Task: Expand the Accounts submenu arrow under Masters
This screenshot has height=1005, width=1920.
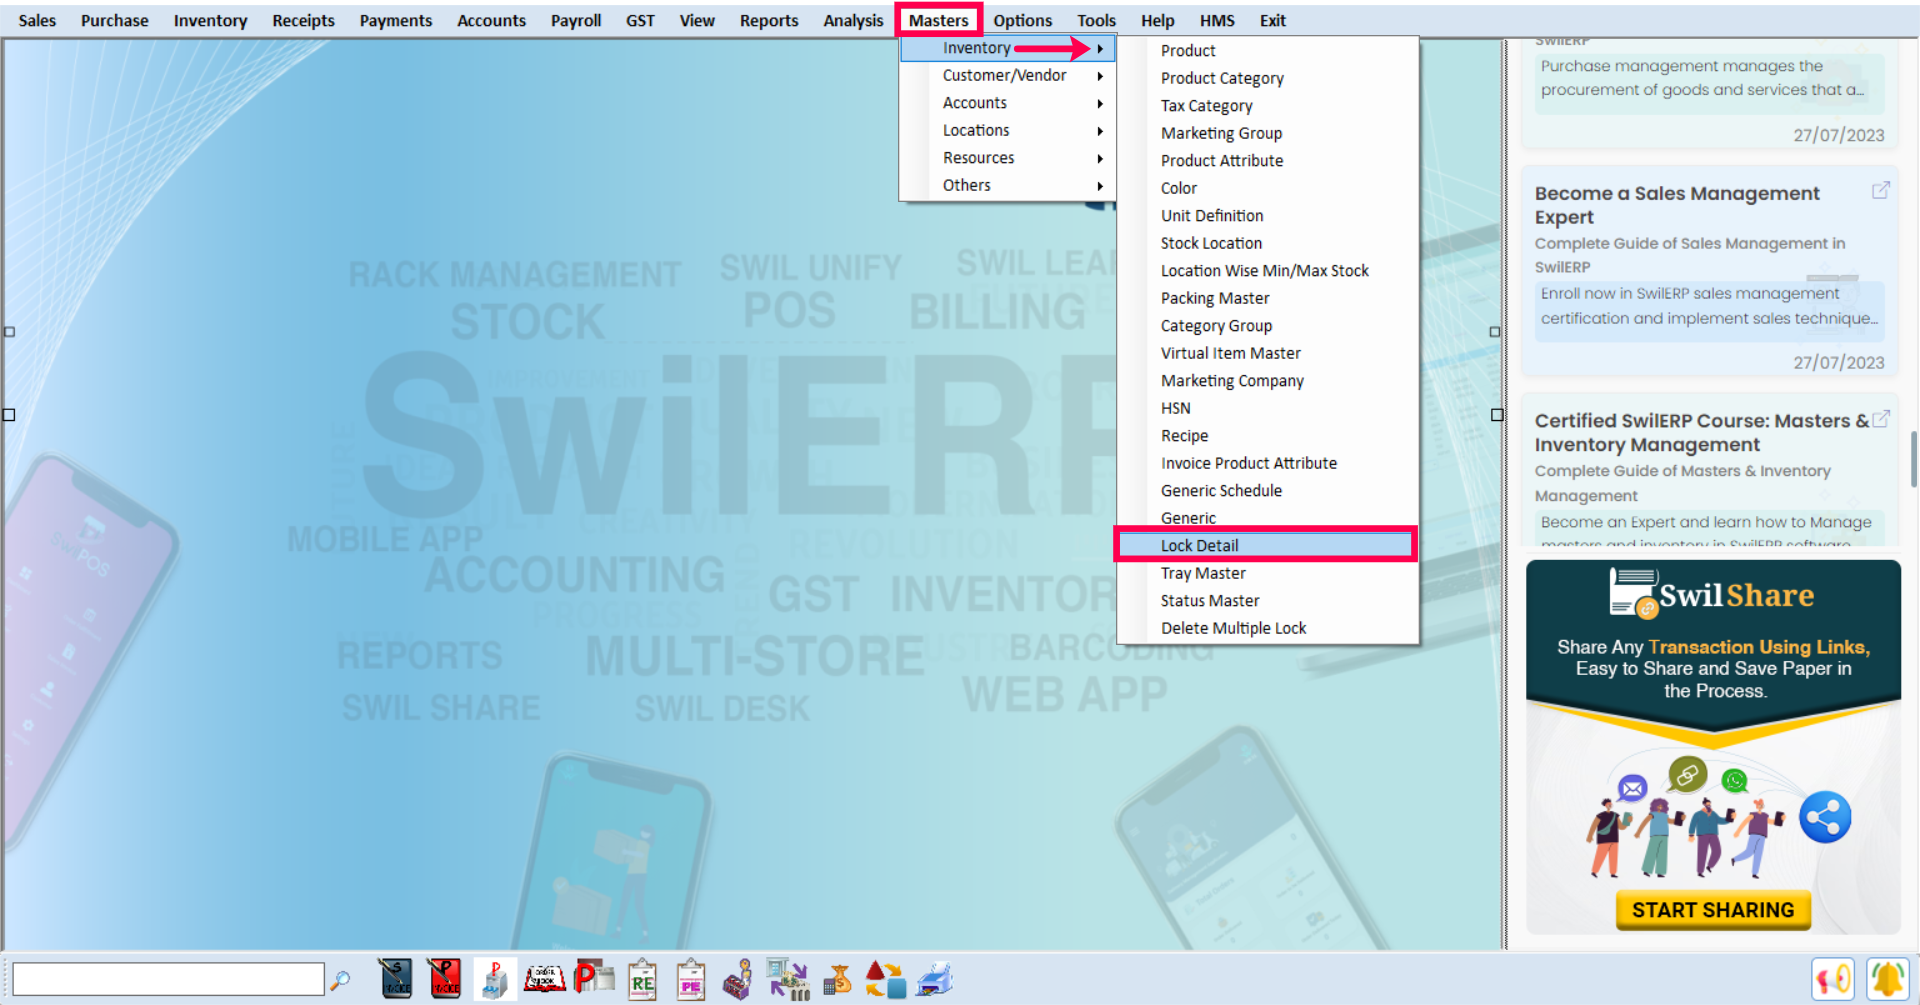Action: point(1099,103)
